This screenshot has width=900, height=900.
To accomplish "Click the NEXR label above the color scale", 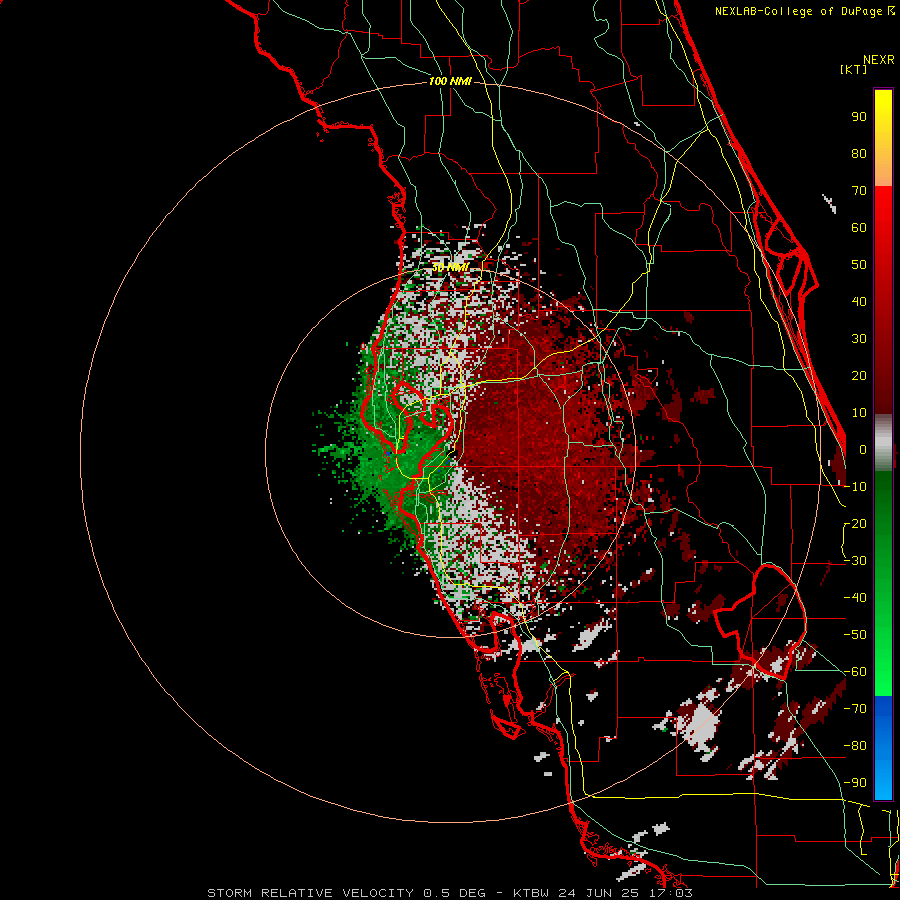I will (879, 60).
